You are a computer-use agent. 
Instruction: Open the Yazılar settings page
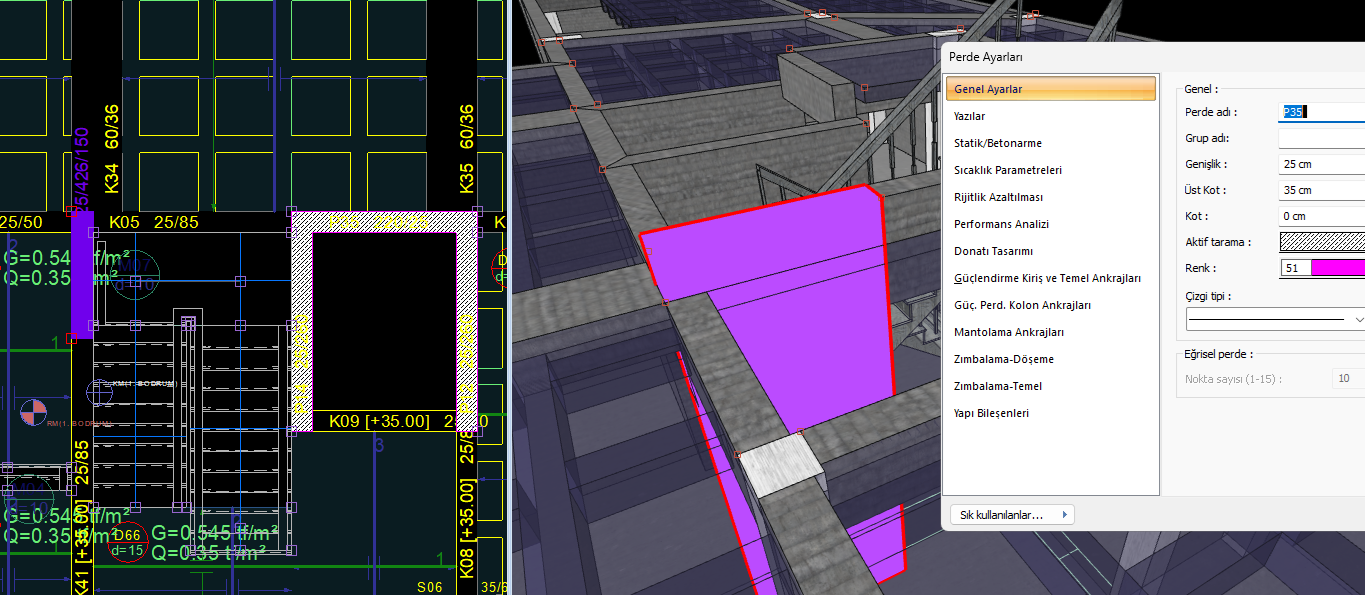click(x=969, y=116)
